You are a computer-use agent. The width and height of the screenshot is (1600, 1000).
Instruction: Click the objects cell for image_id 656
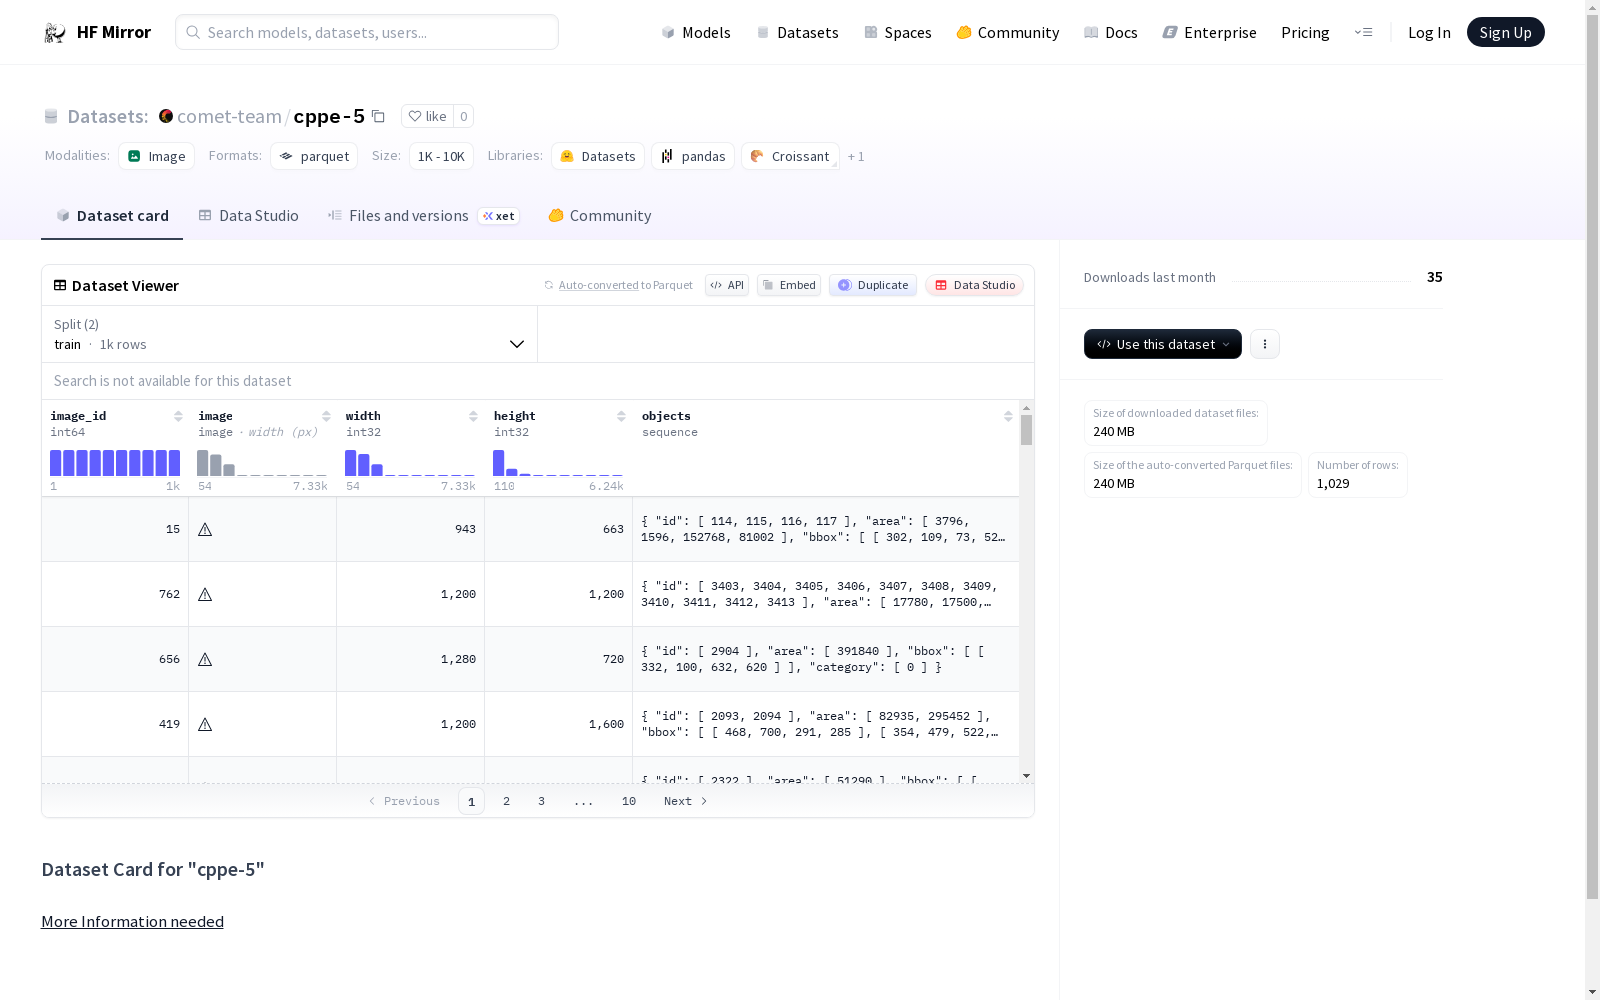tap(826, 659)
